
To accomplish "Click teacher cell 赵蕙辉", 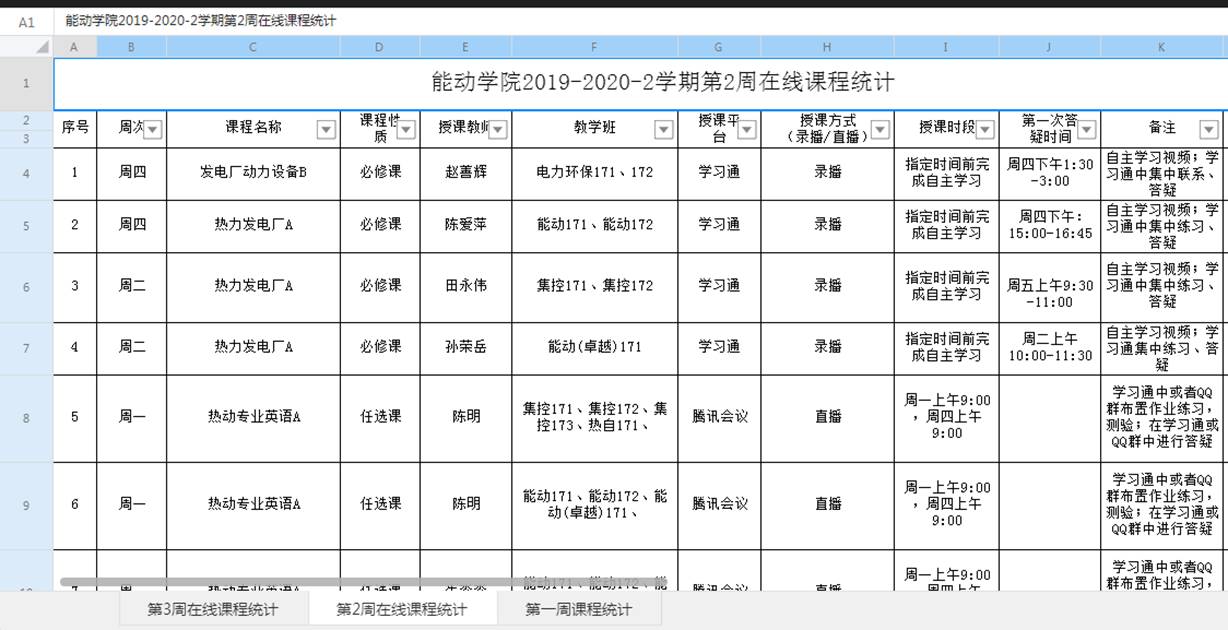I will 466,172.
